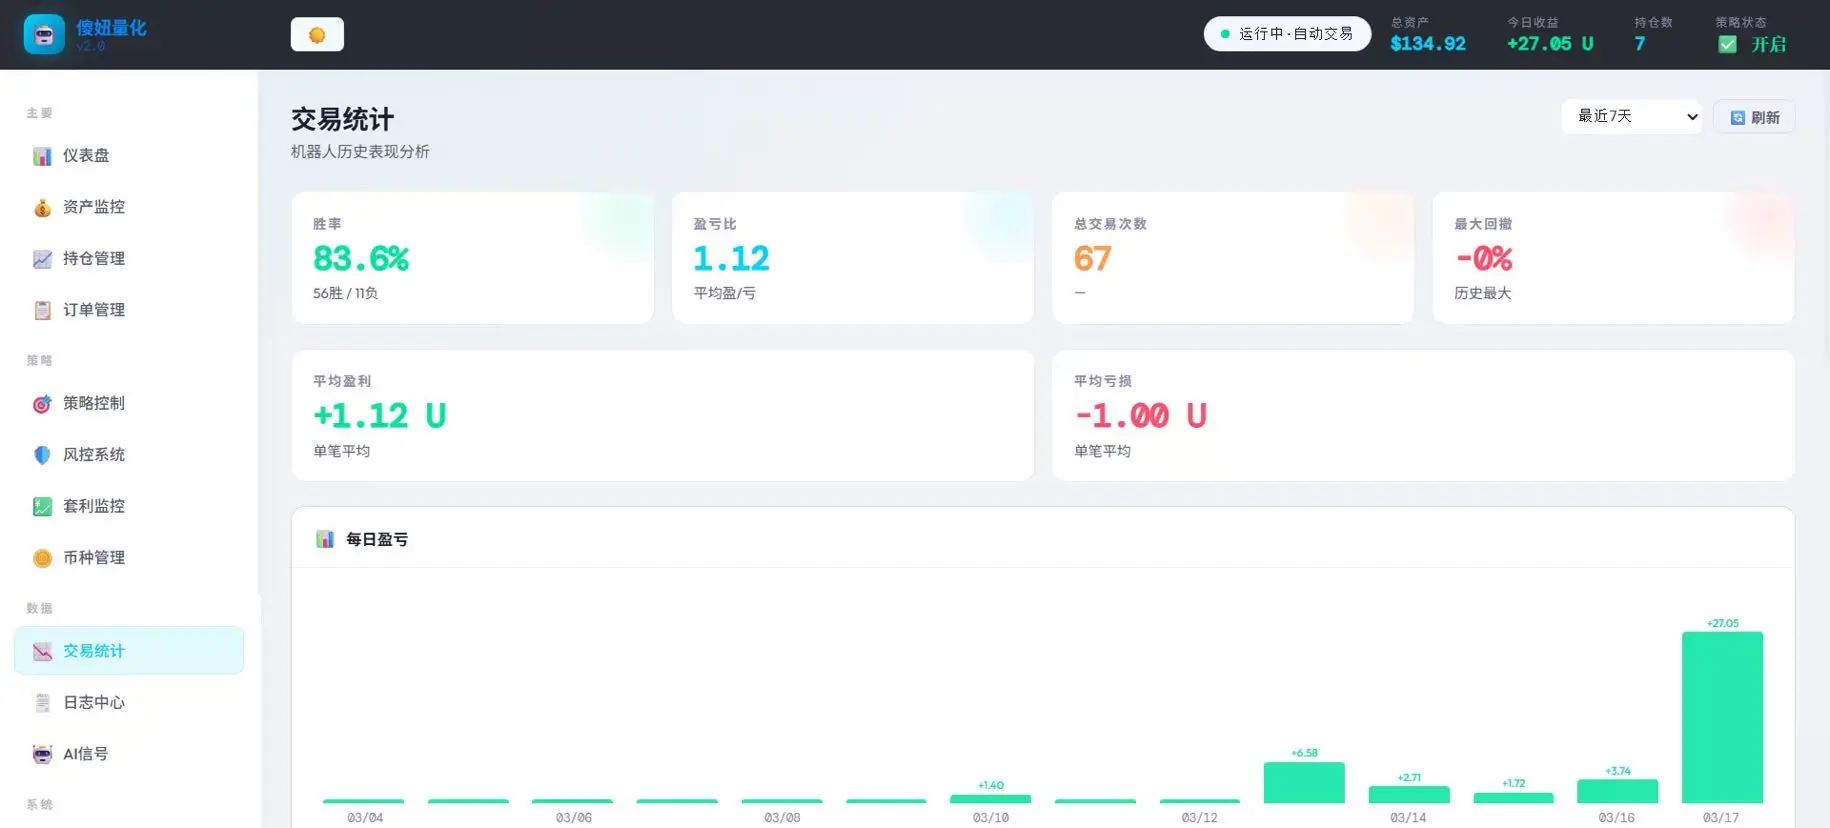Click the 今日收益 value +27.05 U
This screenshot has width=1830, height=828.
tap(1550, 44)
